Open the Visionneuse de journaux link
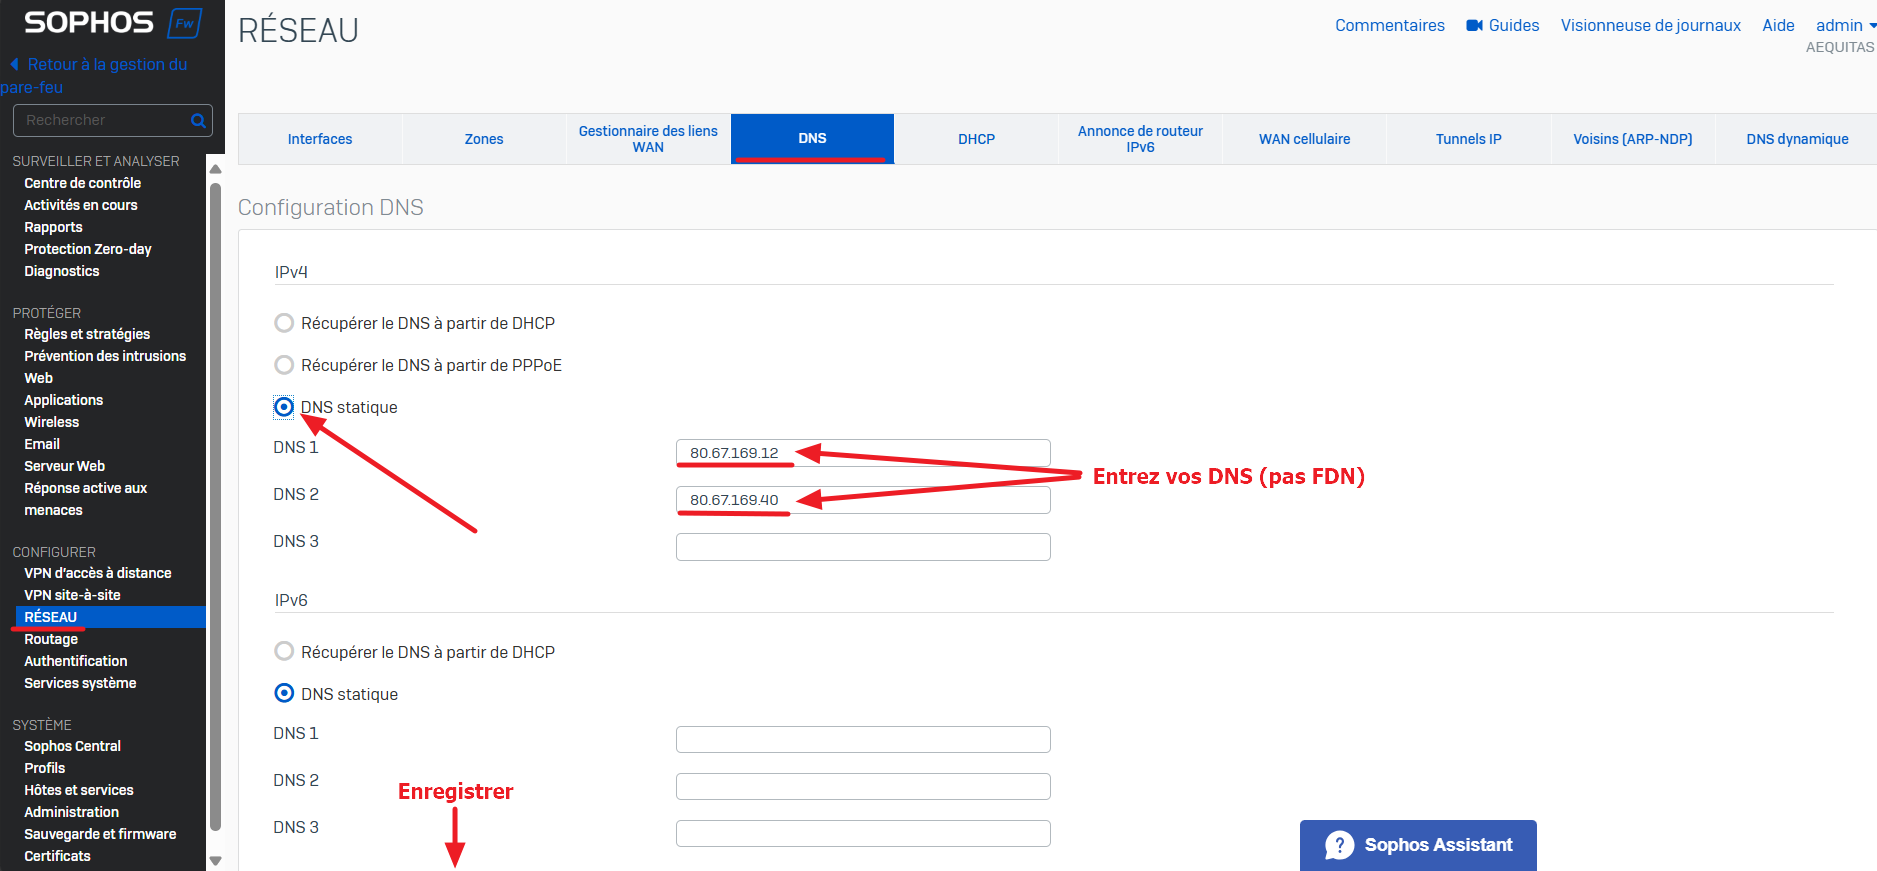This screenshot has height=871, width=1877. coord(1651,26)
